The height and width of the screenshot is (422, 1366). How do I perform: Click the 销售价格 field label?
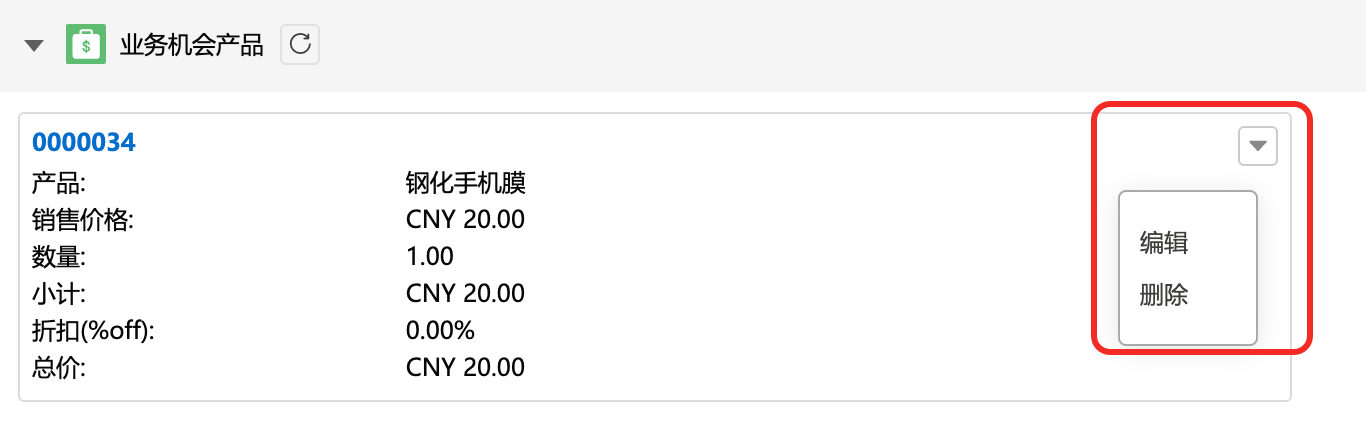(x=83, y=220)
